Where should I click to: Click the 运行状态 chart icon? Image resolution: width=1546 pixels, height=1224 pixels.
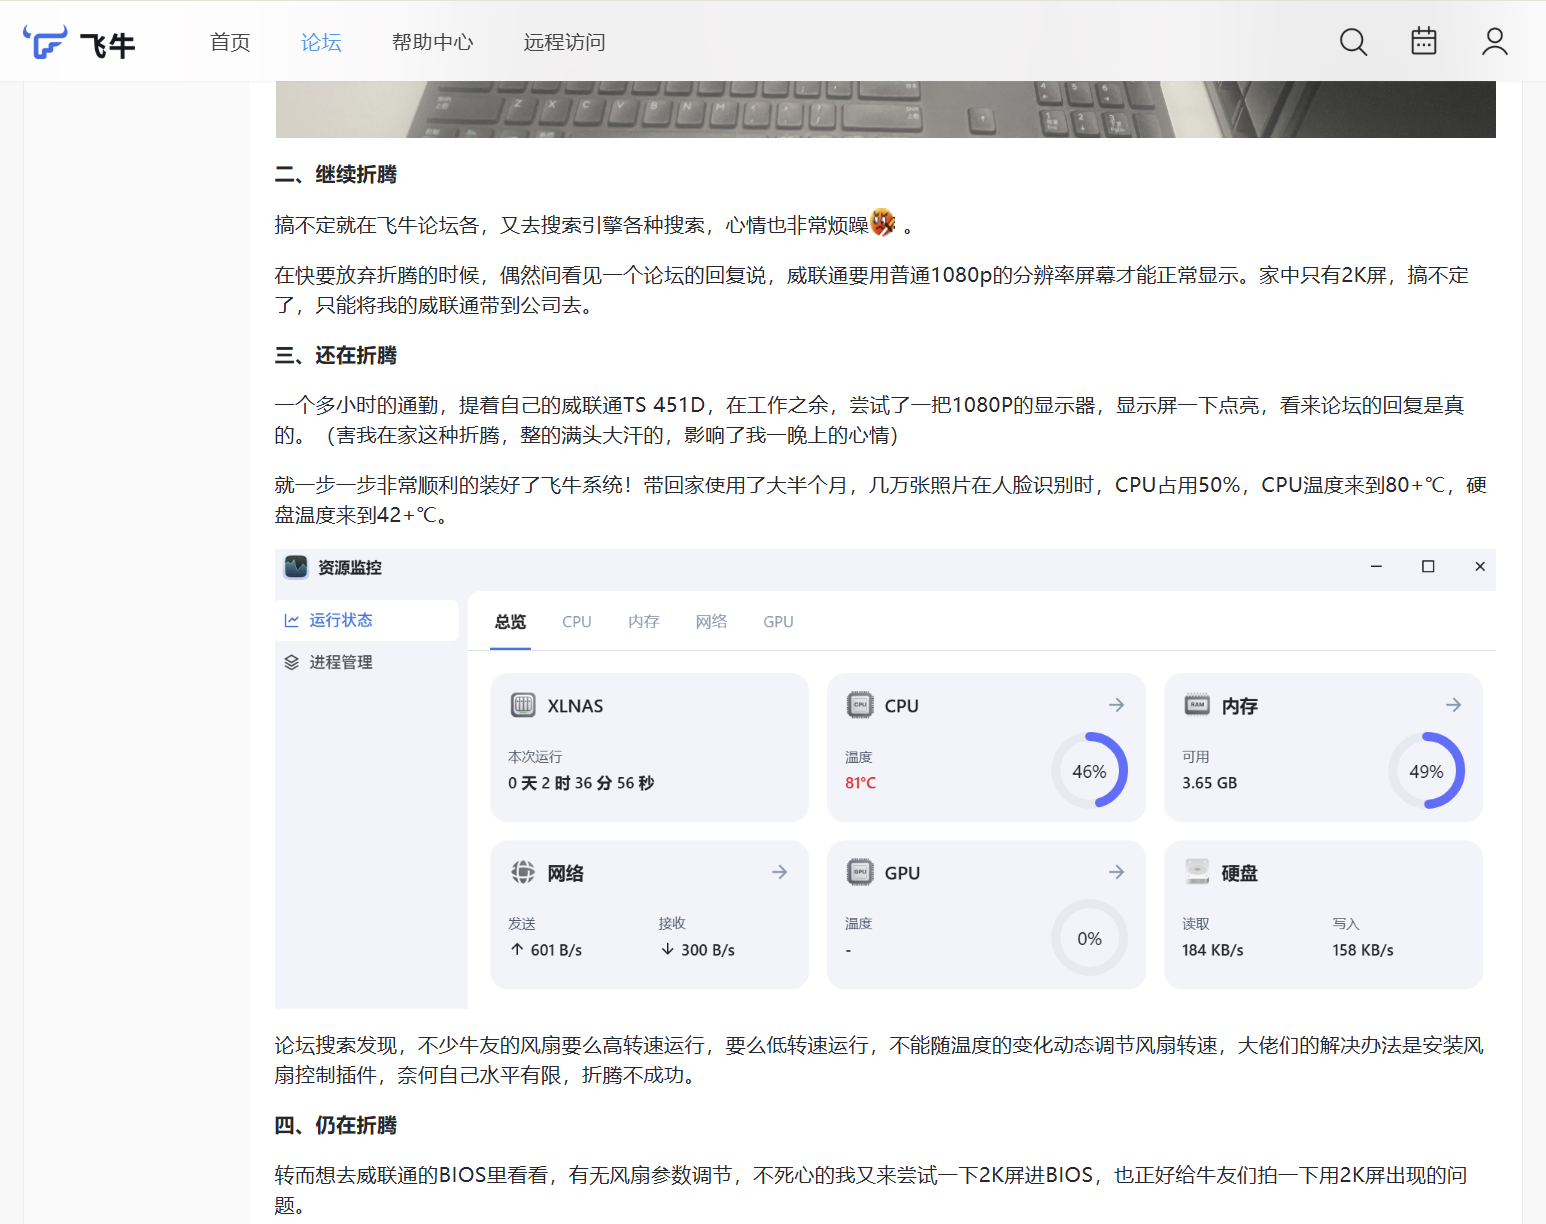(292, 621)
